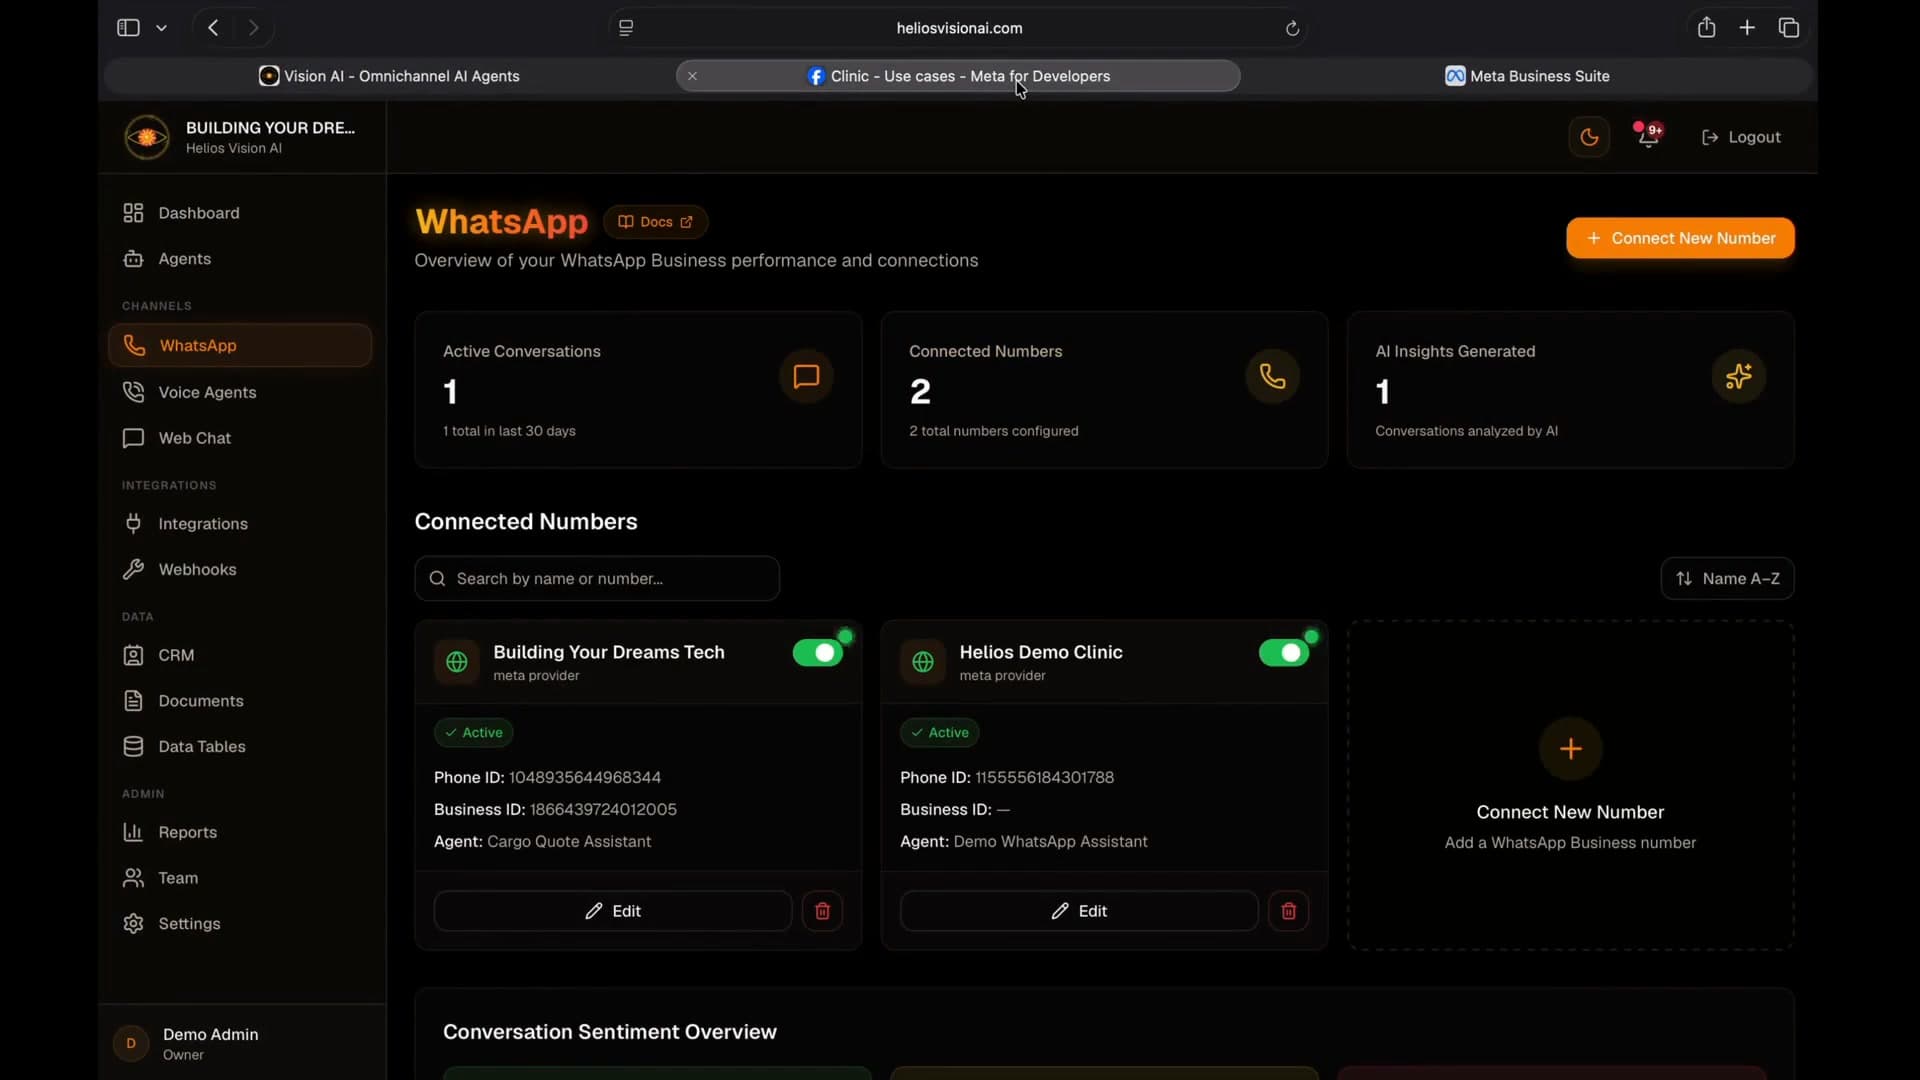Image resolution: width=1920 pixels, height=1080 pixels.
Task: Edit the Building Your Dreams Tech number
Action: (x=613, y=911)
